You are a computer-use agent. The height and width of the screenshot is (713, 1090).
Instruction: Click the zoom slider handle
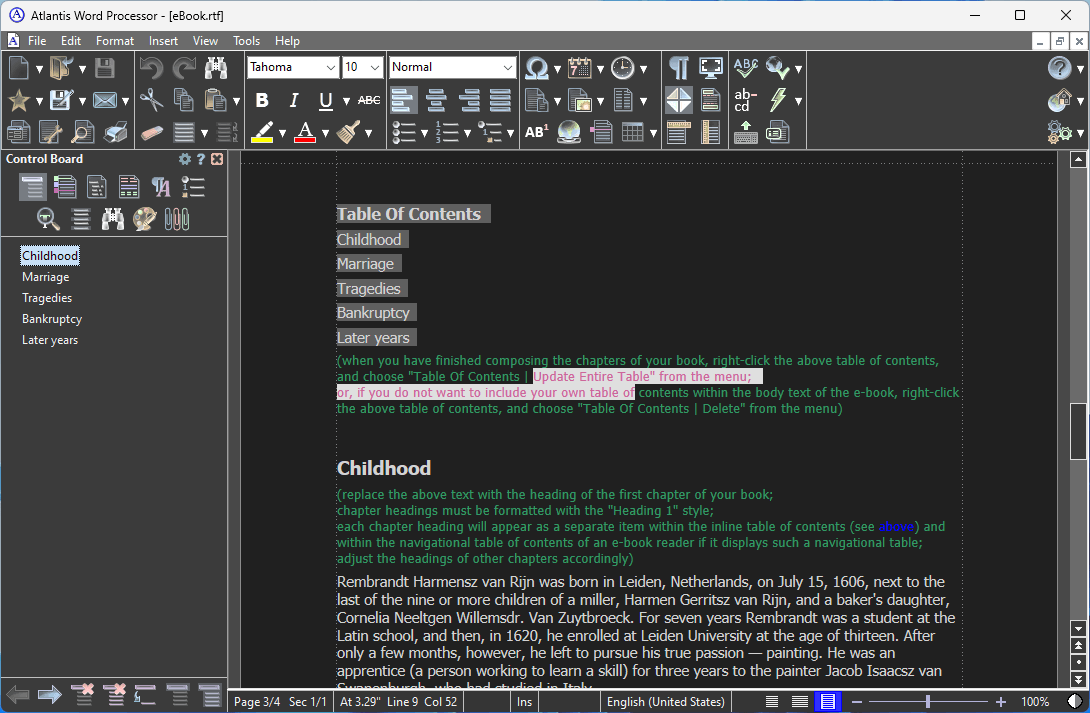tap(928, 702)
